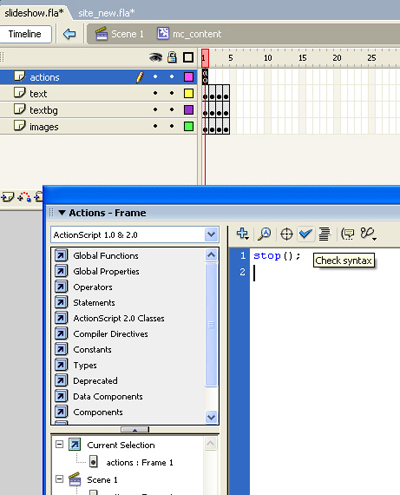Click magenta outline swatch of actions layer
400x495 pixels.
click(x=189, y=77)
